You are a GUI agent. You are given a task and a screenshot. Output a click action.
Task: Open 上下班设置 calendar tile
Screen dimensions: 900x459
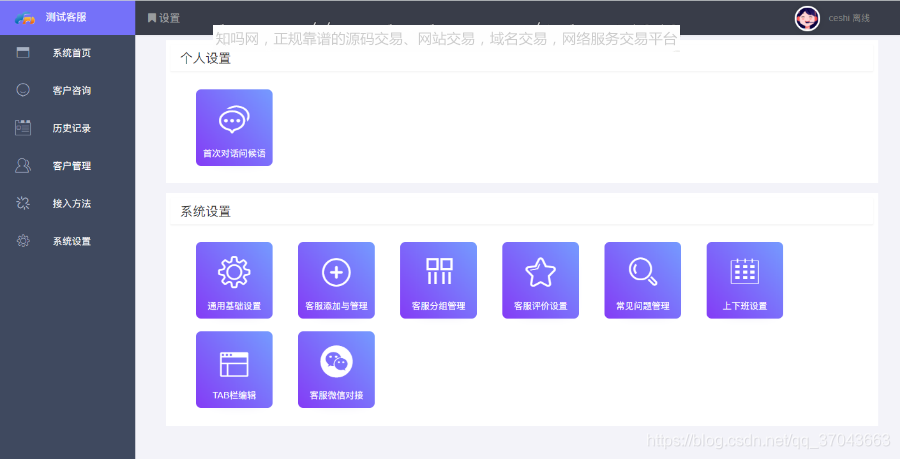coord(744,280)
